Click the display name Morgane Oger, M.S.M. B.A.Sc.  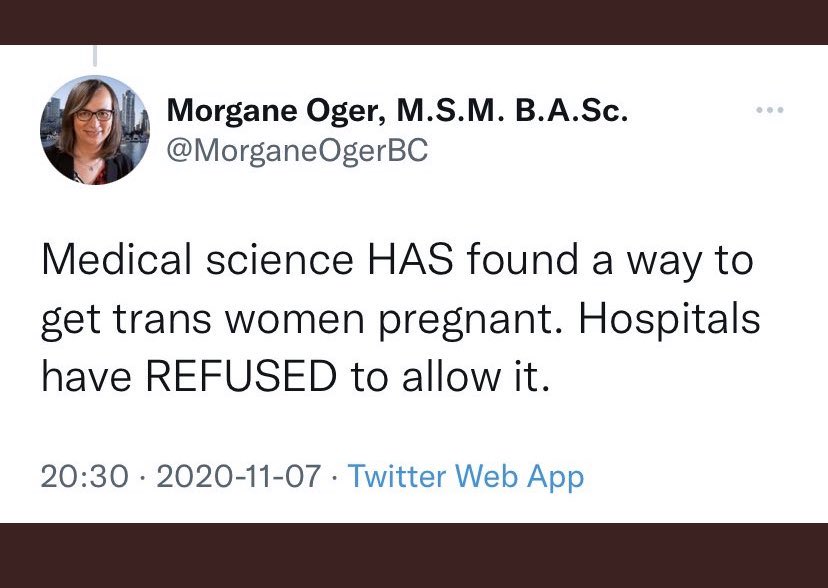click(397, 111)
